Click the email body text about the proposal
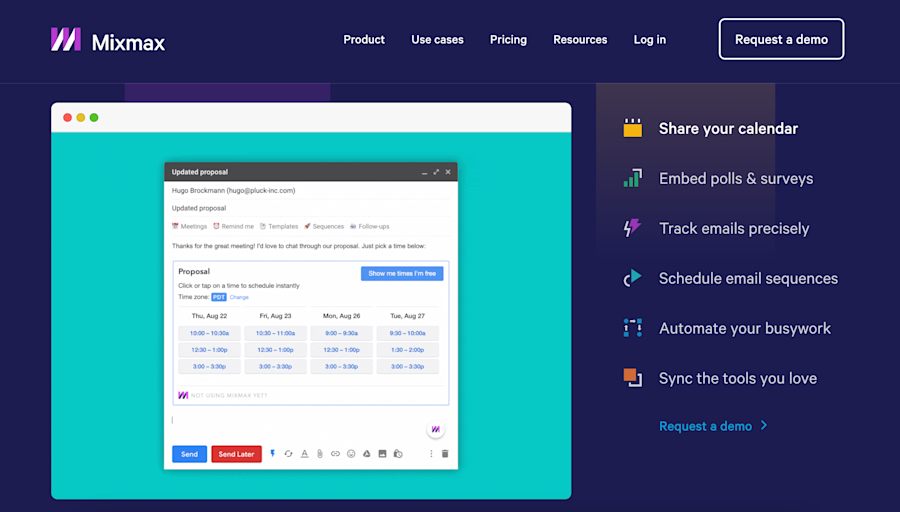 click(298, 246)
